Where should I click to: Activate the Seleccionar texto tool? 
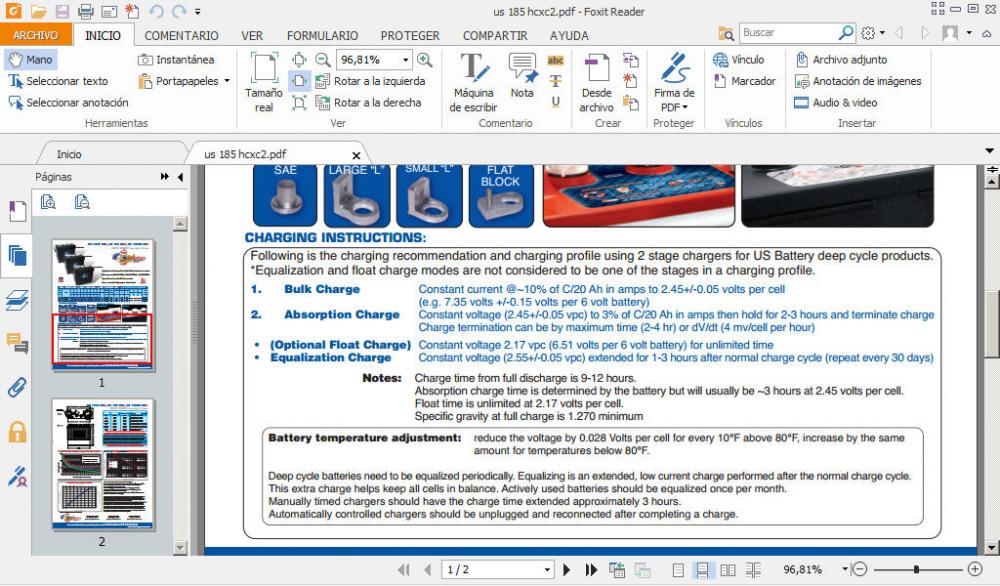58,81
